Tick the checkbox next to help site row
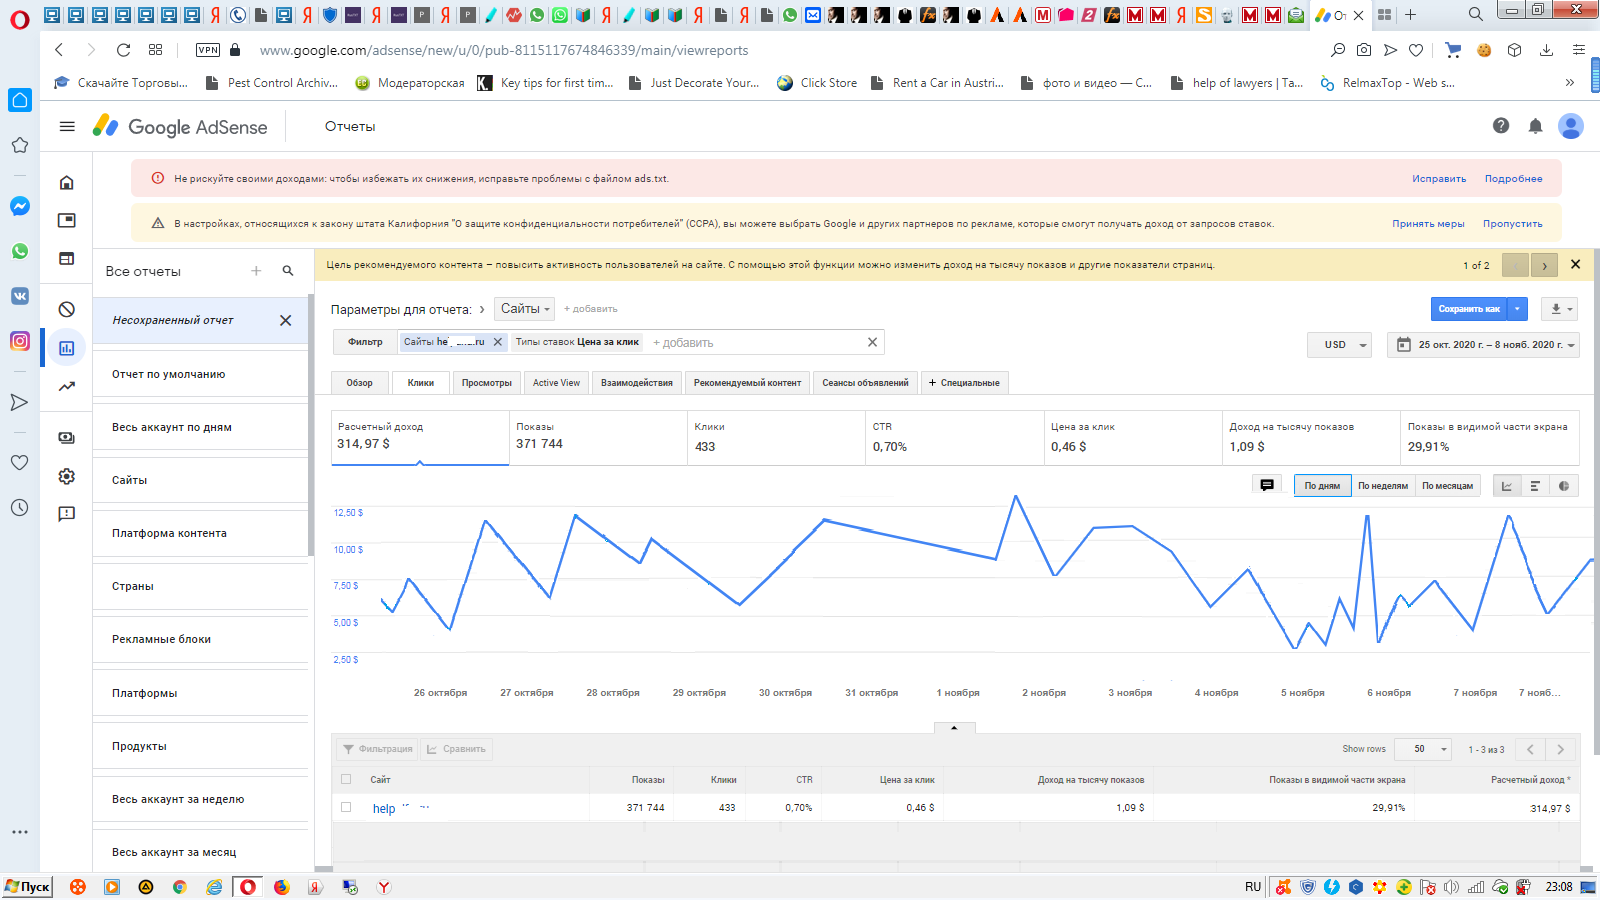1600x900 pixels. pyautogui.click(x=346, y=807)
